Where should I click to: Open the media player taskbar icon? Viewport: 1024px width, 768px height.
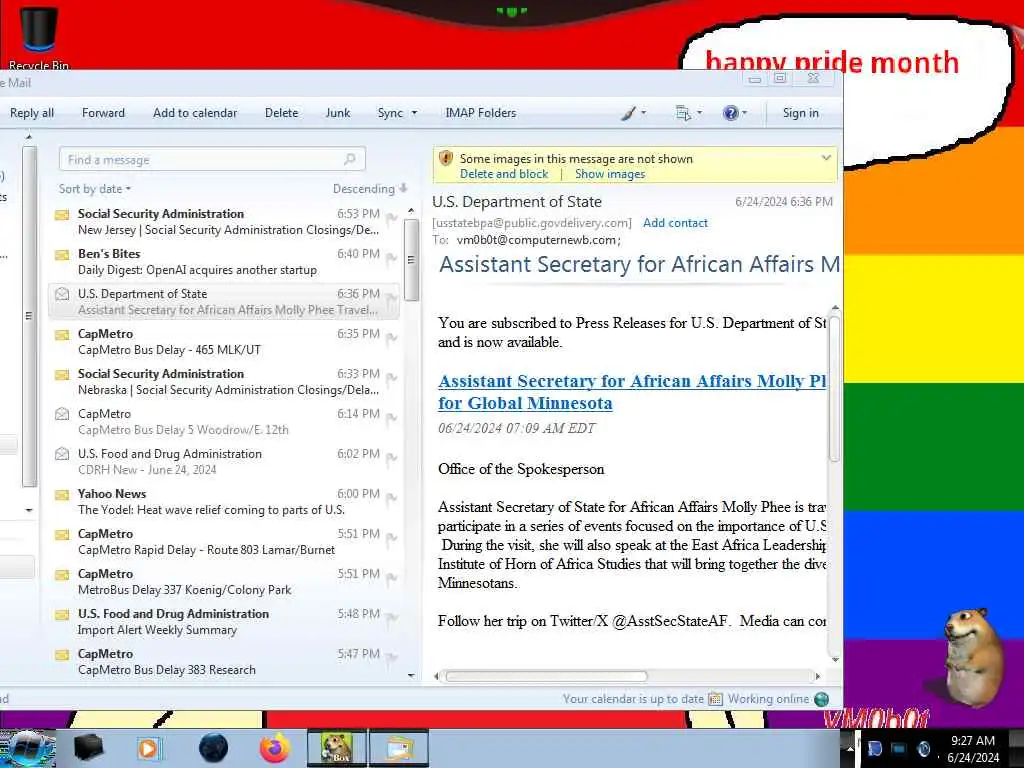[149, 748]
